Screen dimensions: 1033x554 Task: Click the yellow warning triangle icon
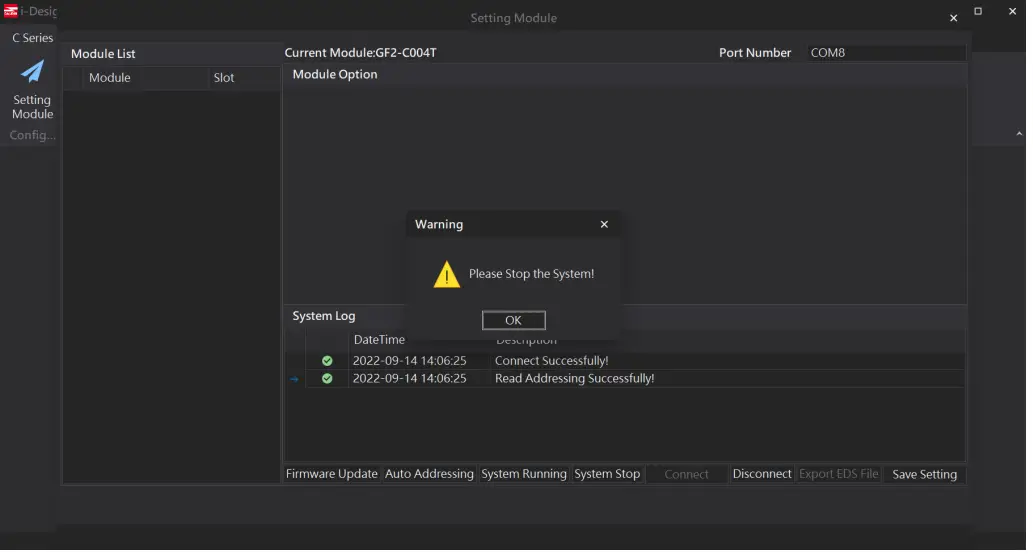(446, 275)
